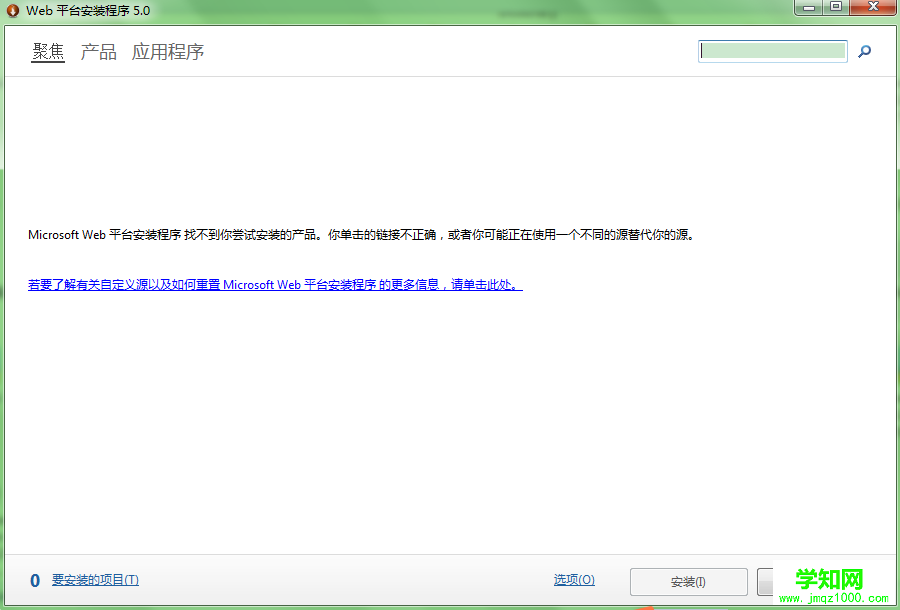
Task: Click the Web Platform Installer title icon
Action: pyautogui.click(x=13, y=11)
